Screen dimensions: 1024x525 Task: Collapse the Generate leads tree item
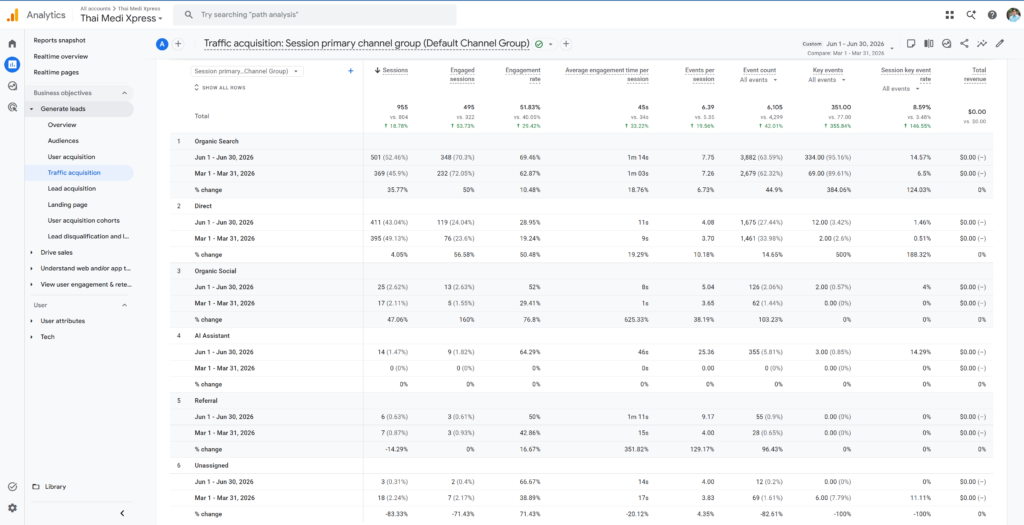32,109
